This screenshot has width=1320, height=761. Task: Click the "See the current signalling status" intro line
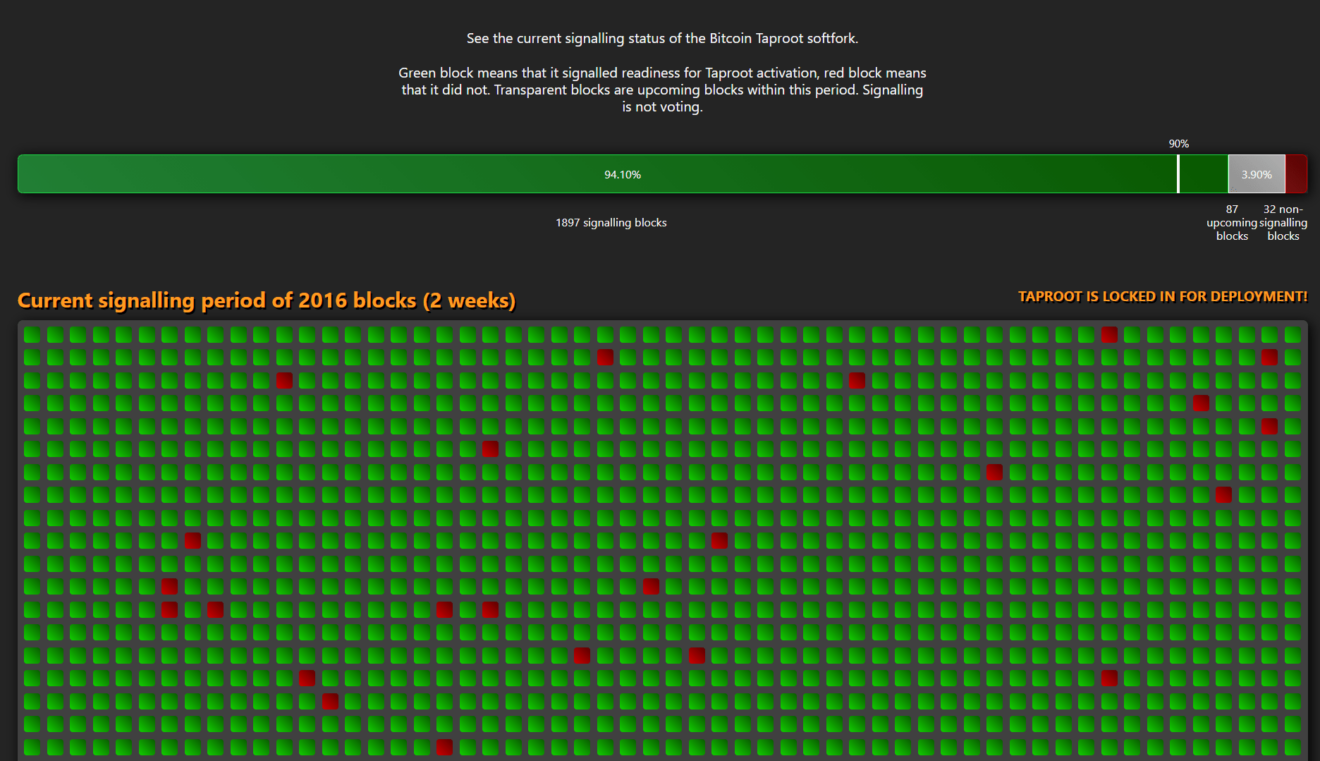click(x=663, y=39)
